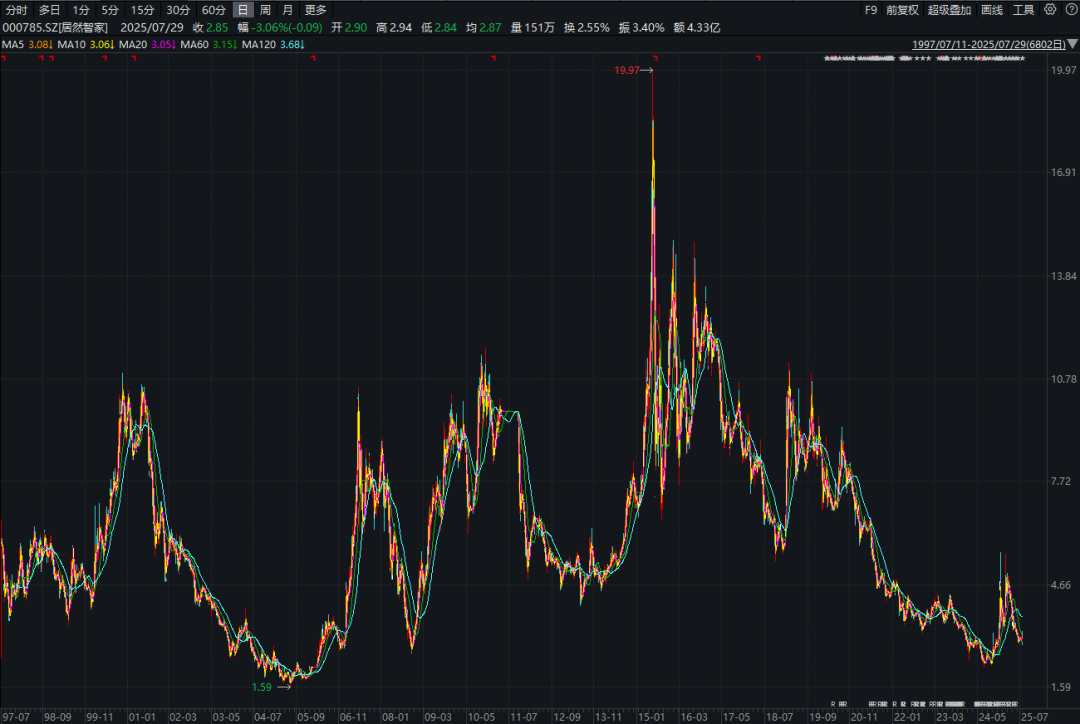1080x724 pixels.
Task: Click the MA10 indicator label
Action: coord(72,44)
